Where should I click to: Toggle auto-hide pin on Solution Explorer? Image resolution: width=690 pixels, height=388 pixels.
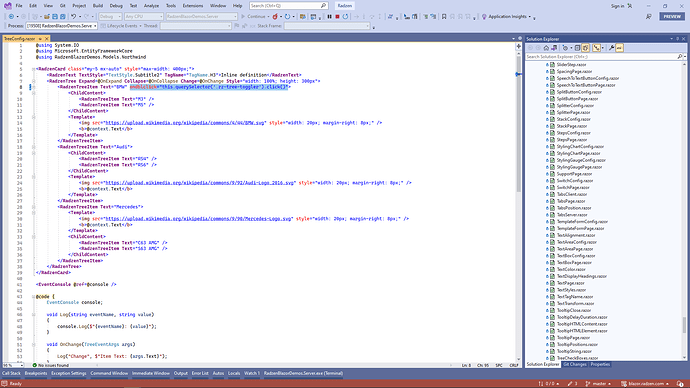point(677,39)
